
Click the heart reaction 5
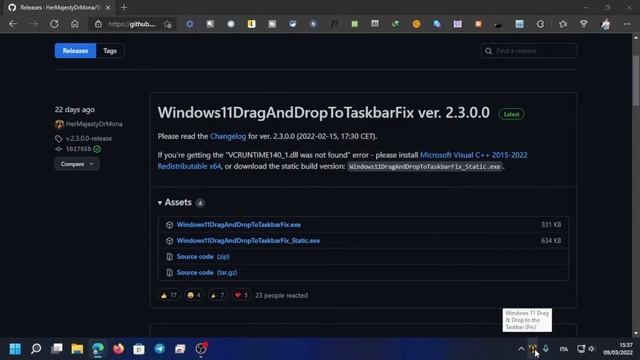(241, 295)
